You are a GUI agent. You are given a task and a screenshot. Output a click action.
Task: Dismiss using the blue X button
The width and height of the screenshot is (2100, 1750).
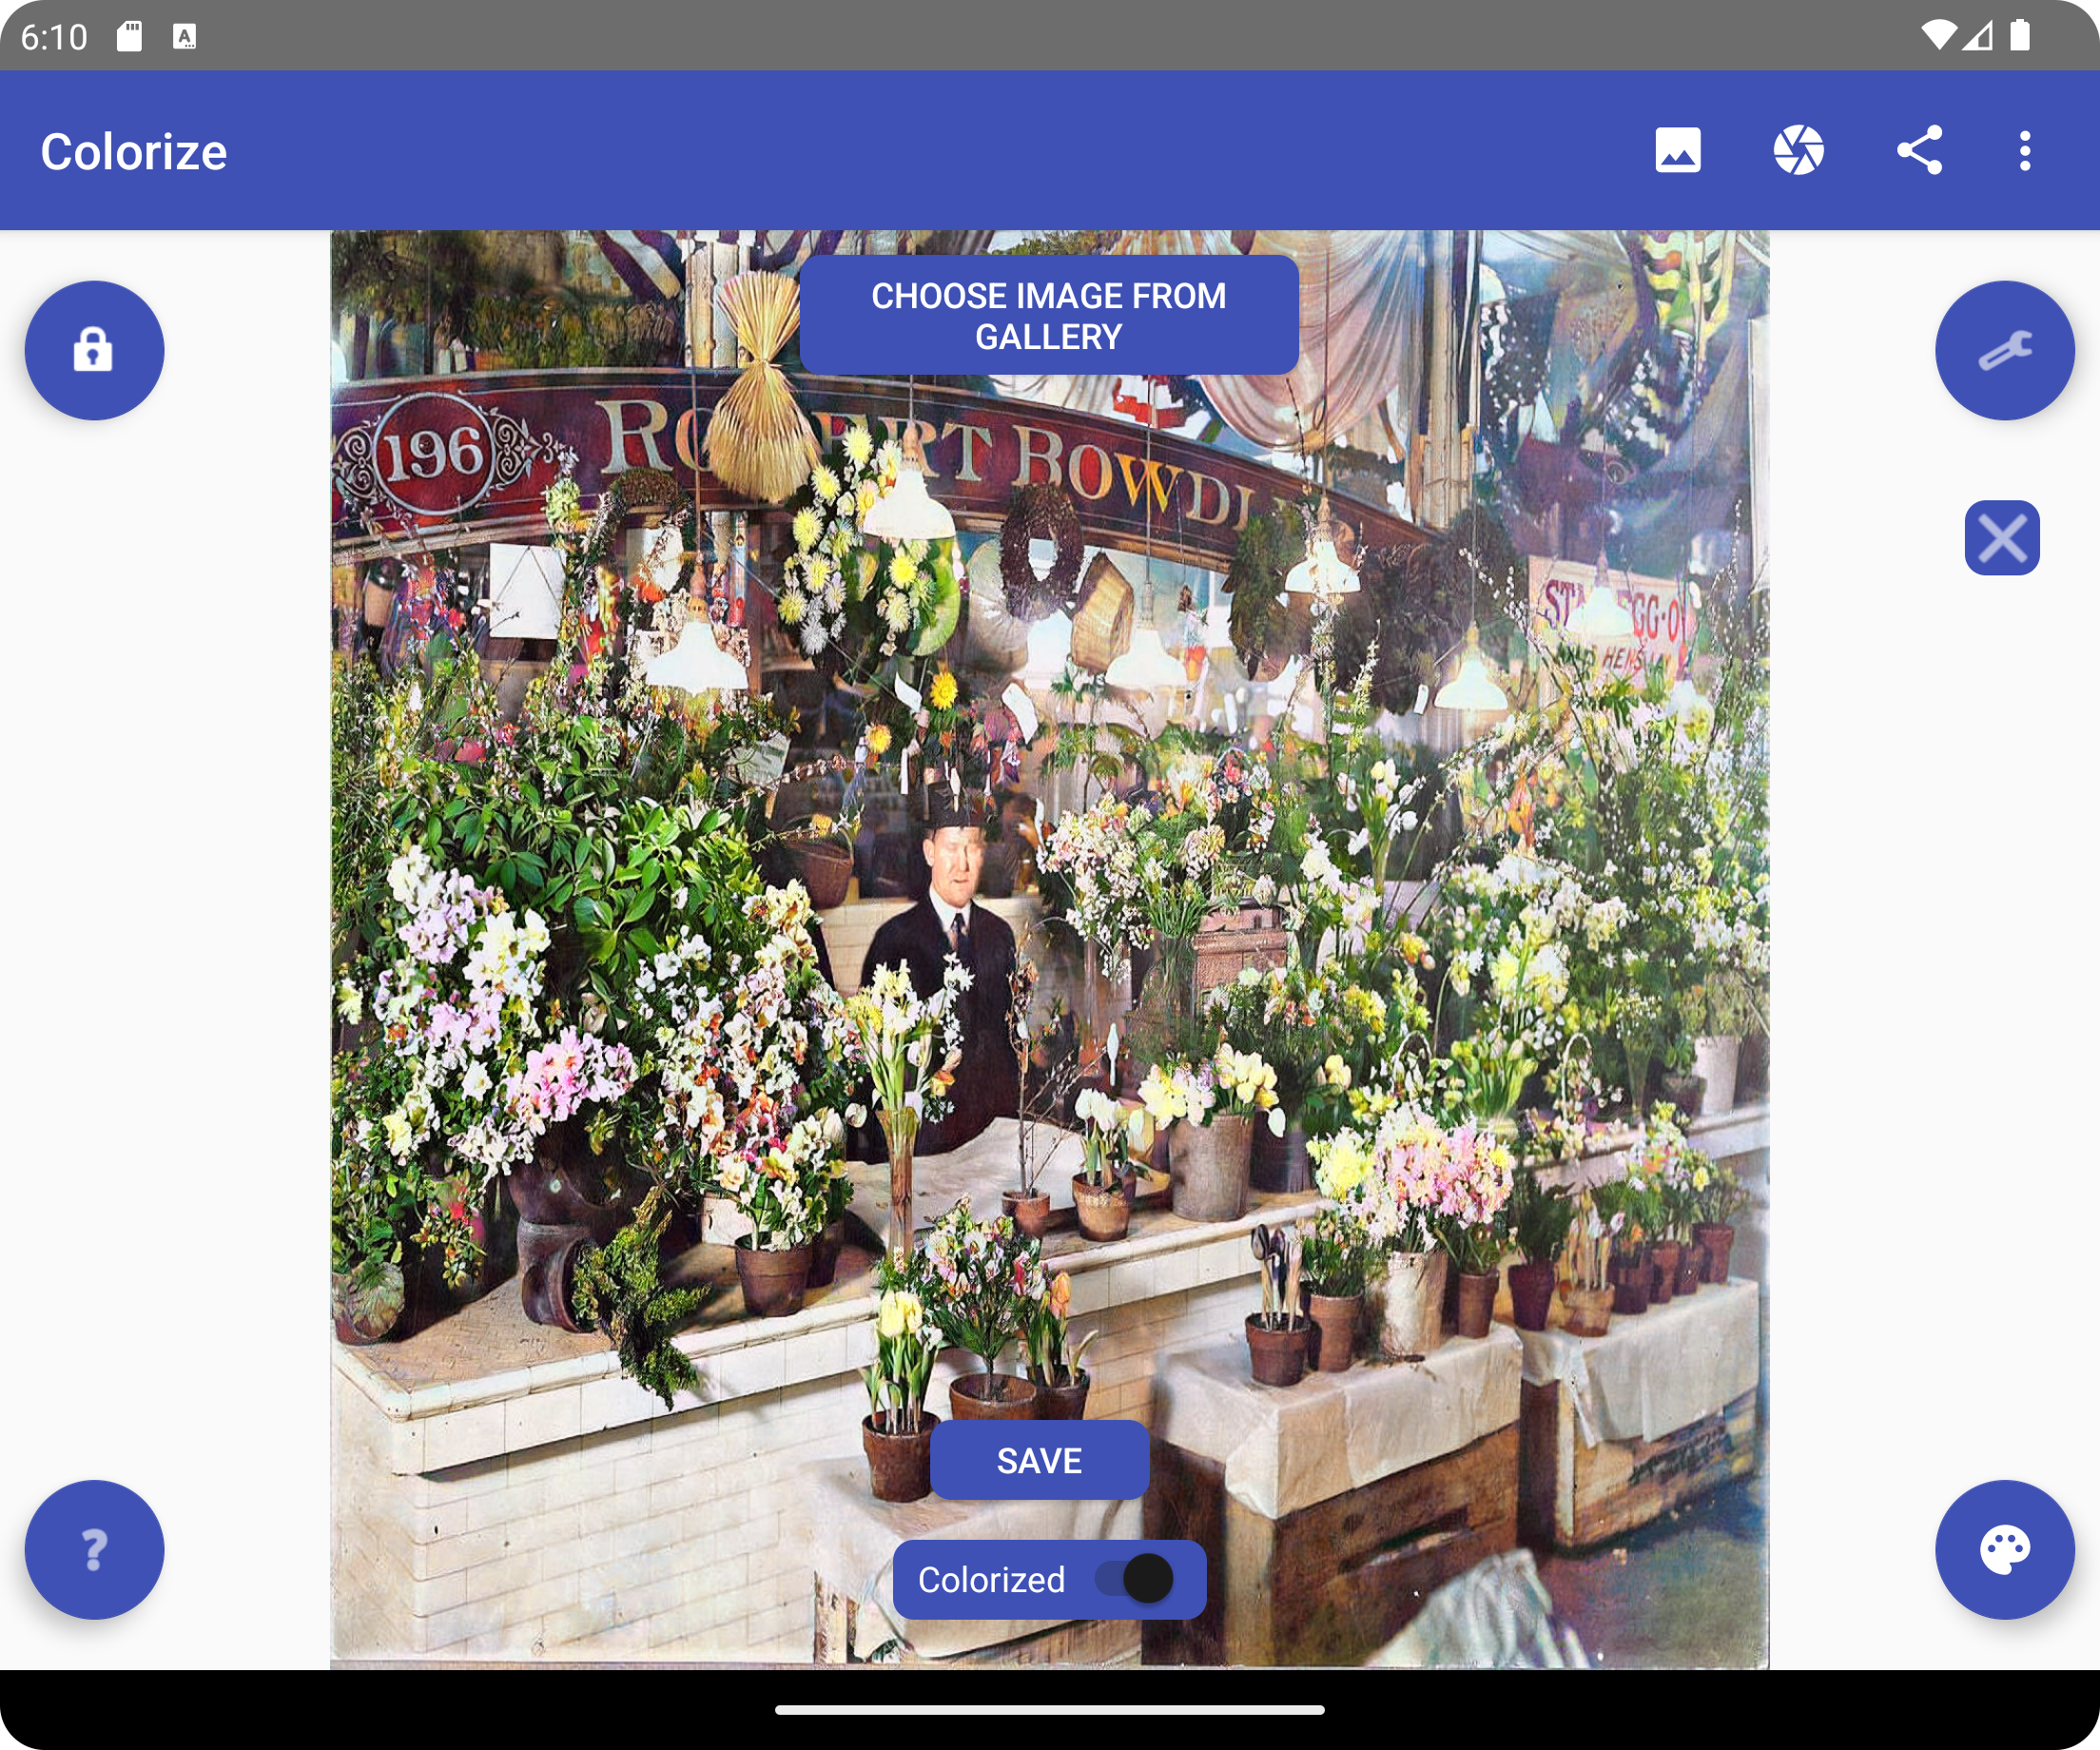(x=2001, y=538)
